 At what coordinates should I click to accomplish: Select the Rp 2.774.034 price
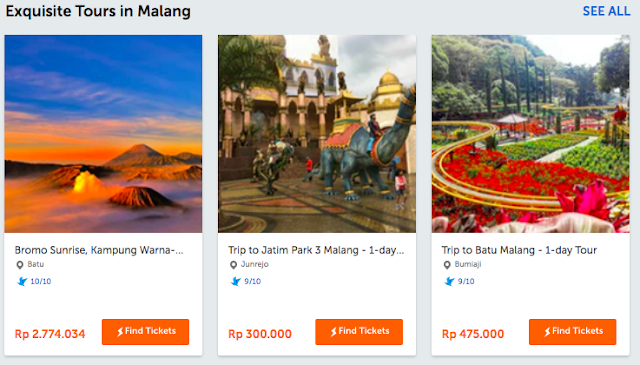point(50,334)
